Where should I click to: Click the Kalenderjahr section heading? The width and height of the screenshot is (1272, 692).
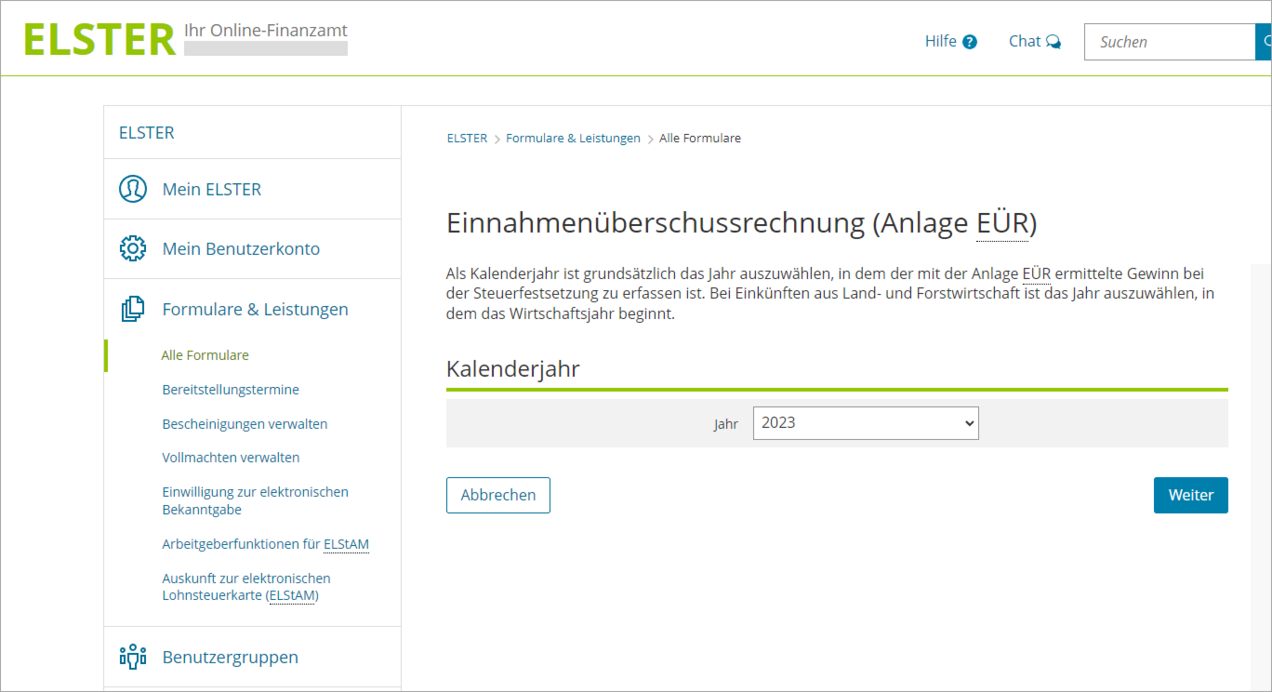(513, 368)
